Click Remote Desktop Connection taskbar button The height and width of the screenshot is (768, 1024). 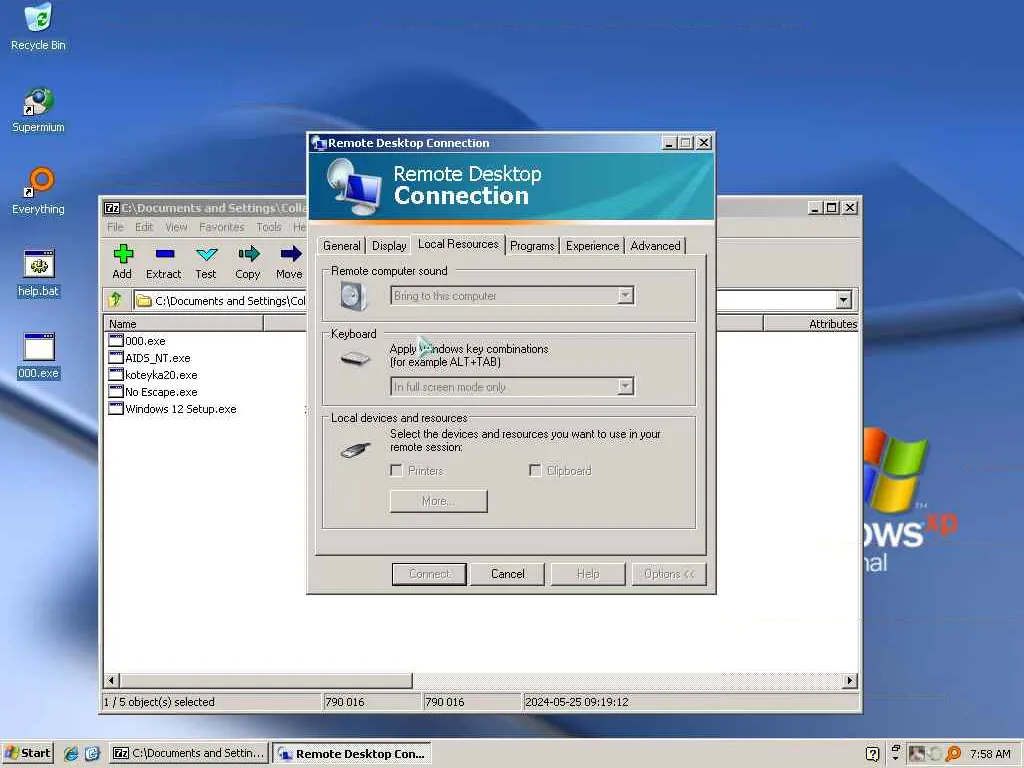tap(351, 753)
